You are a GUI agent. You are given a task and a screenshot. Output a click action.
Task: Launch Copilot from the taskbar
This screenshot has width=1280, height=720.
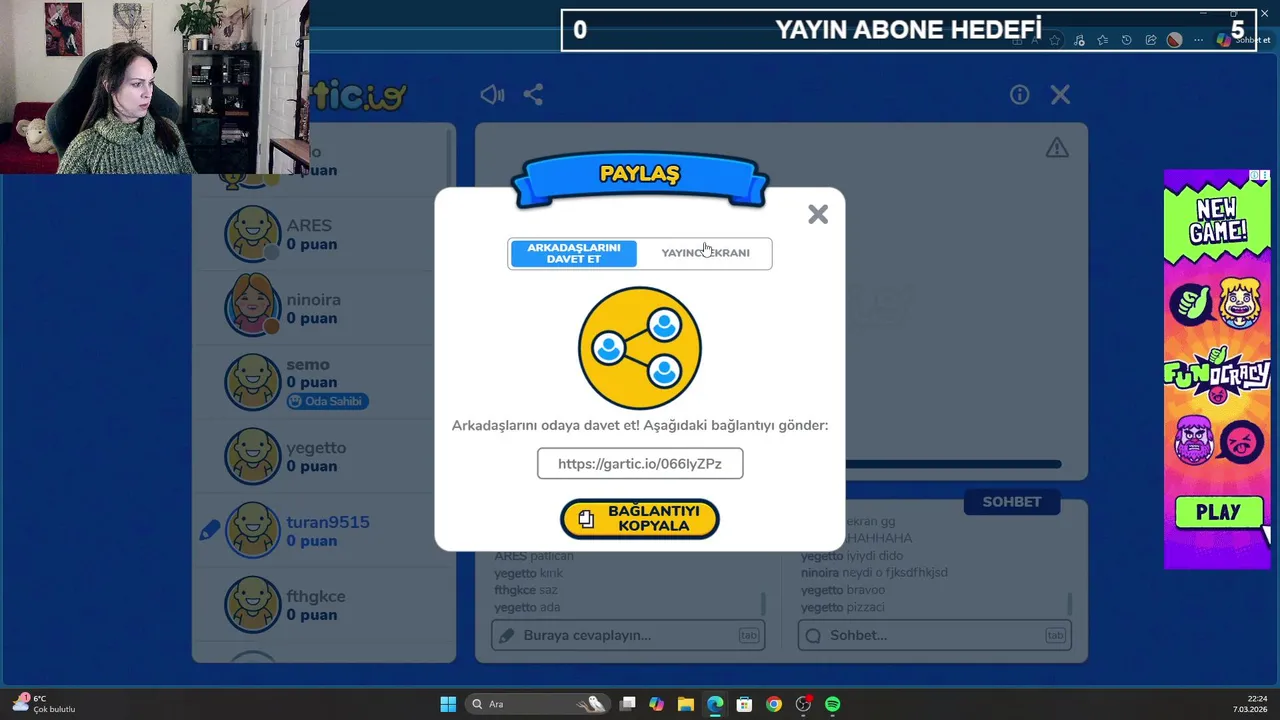click(x=656, y=704)
